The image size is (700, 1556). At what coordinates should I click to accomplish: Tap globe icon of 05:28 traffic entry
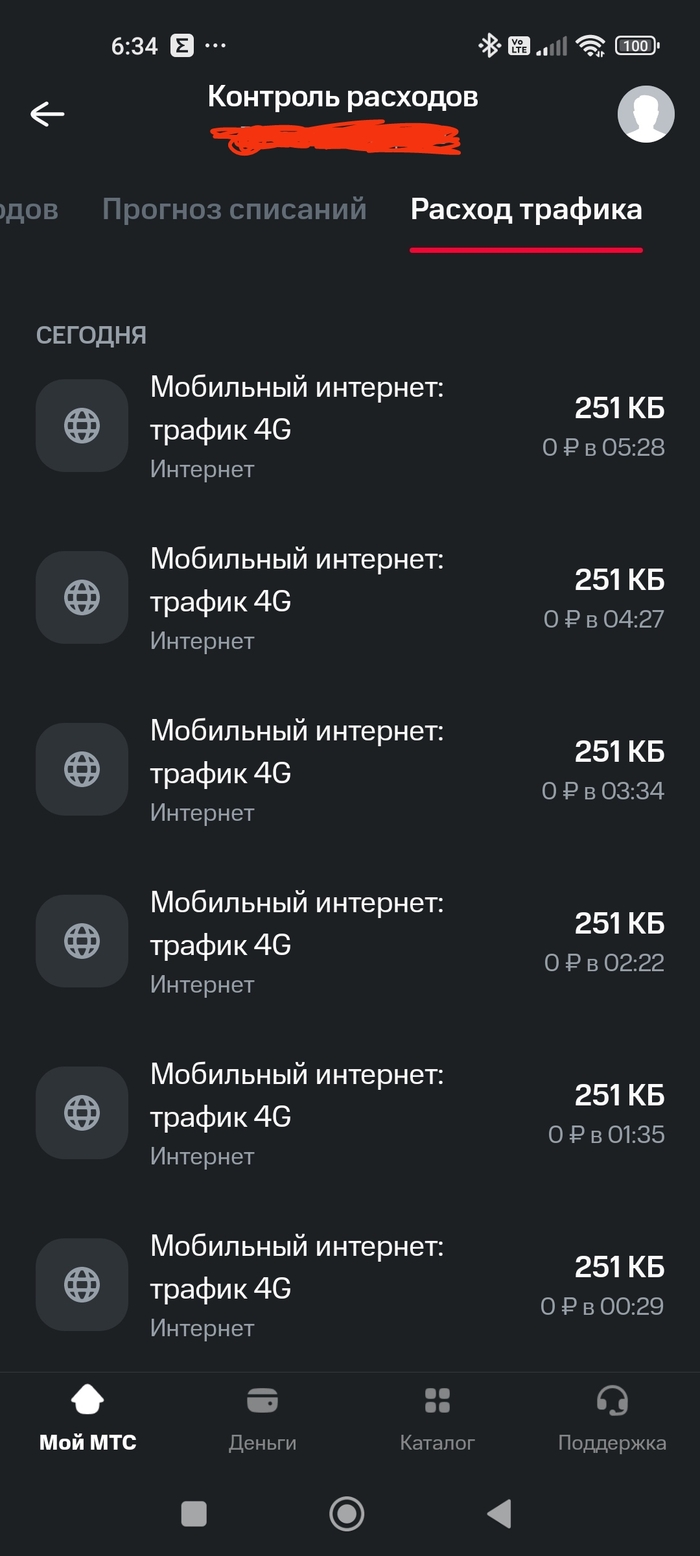[82, 426]
